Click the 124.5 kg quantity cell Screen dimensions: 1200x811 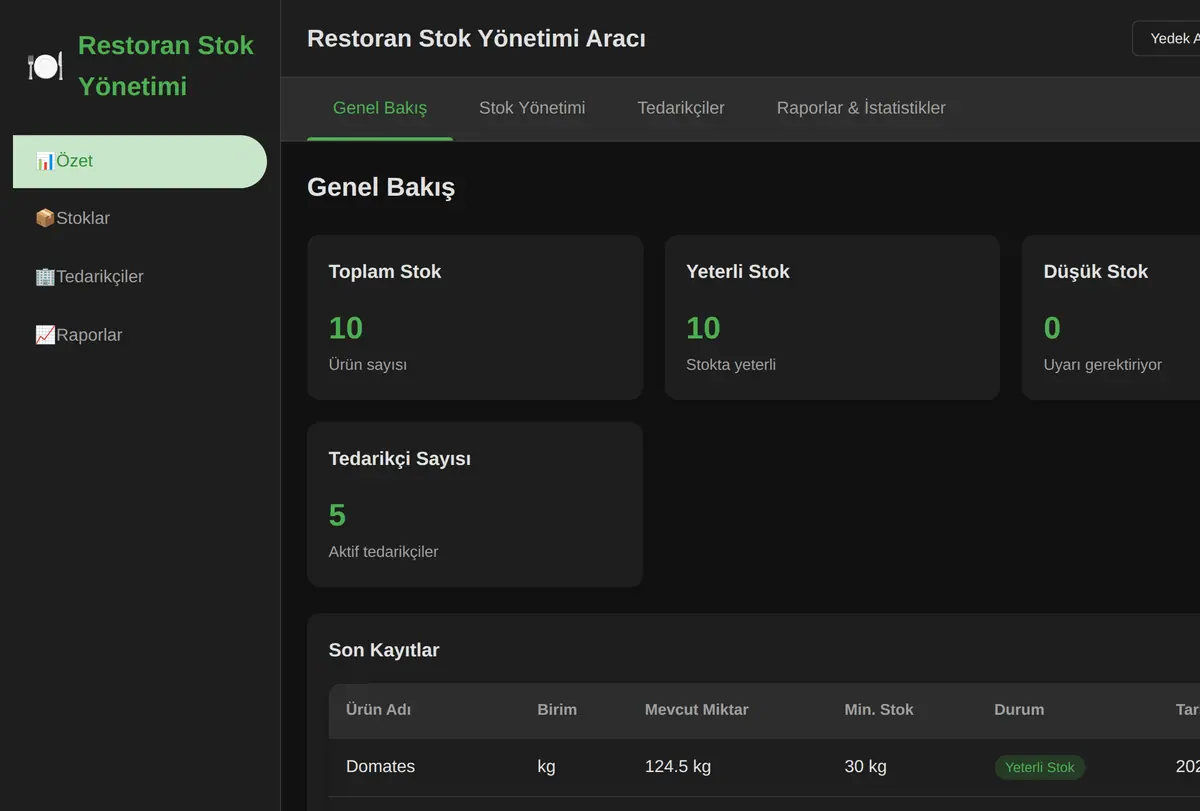click(x=678, y=767)
